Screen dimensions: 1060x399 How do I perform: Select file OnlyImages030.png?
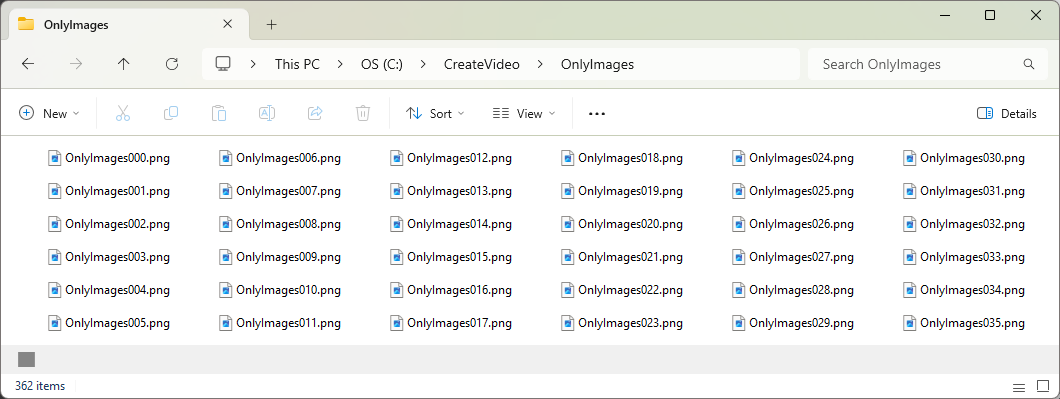click(964, 158)
